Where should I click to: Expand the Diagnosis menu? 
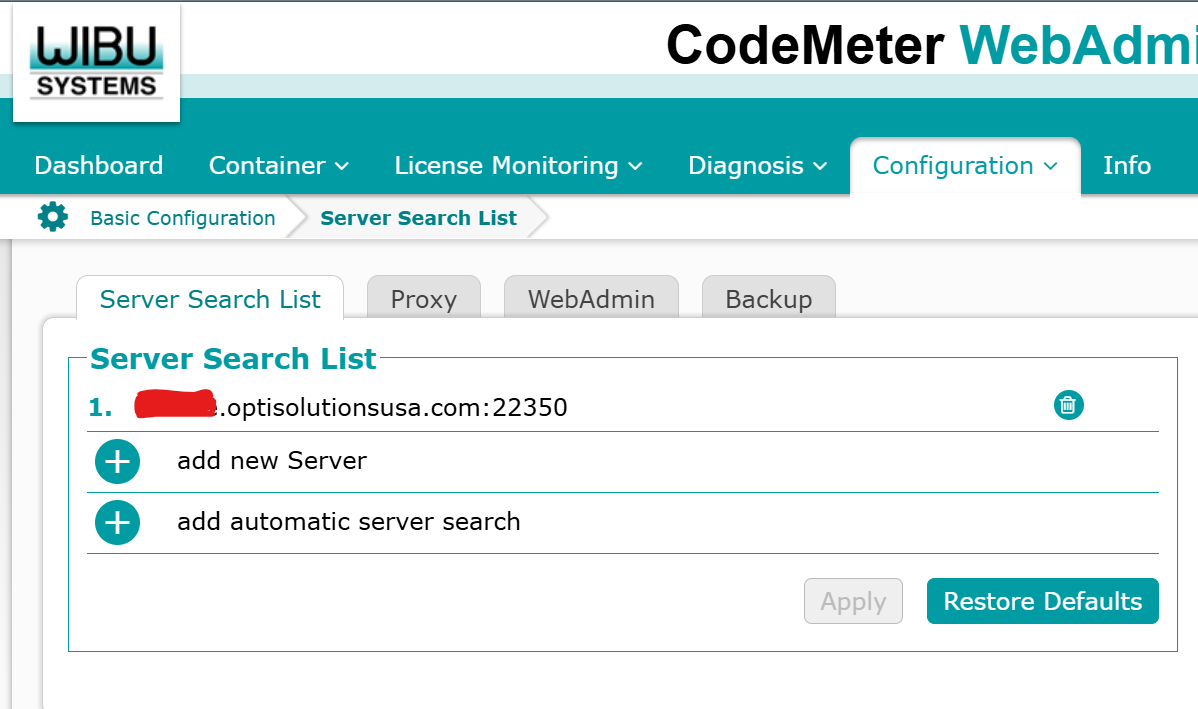pos(757,166)
